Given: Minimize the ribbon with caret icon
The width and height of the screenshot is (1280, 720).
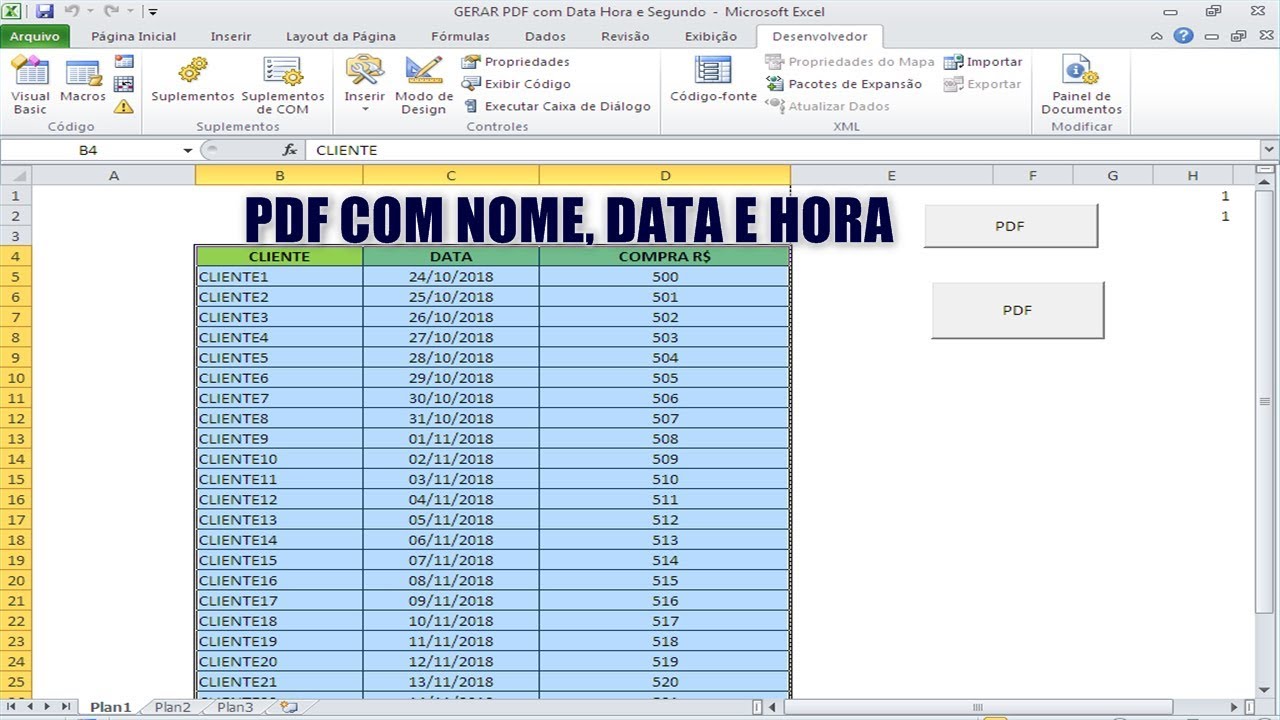Looking at the screenshot, I should (1157, 36).
